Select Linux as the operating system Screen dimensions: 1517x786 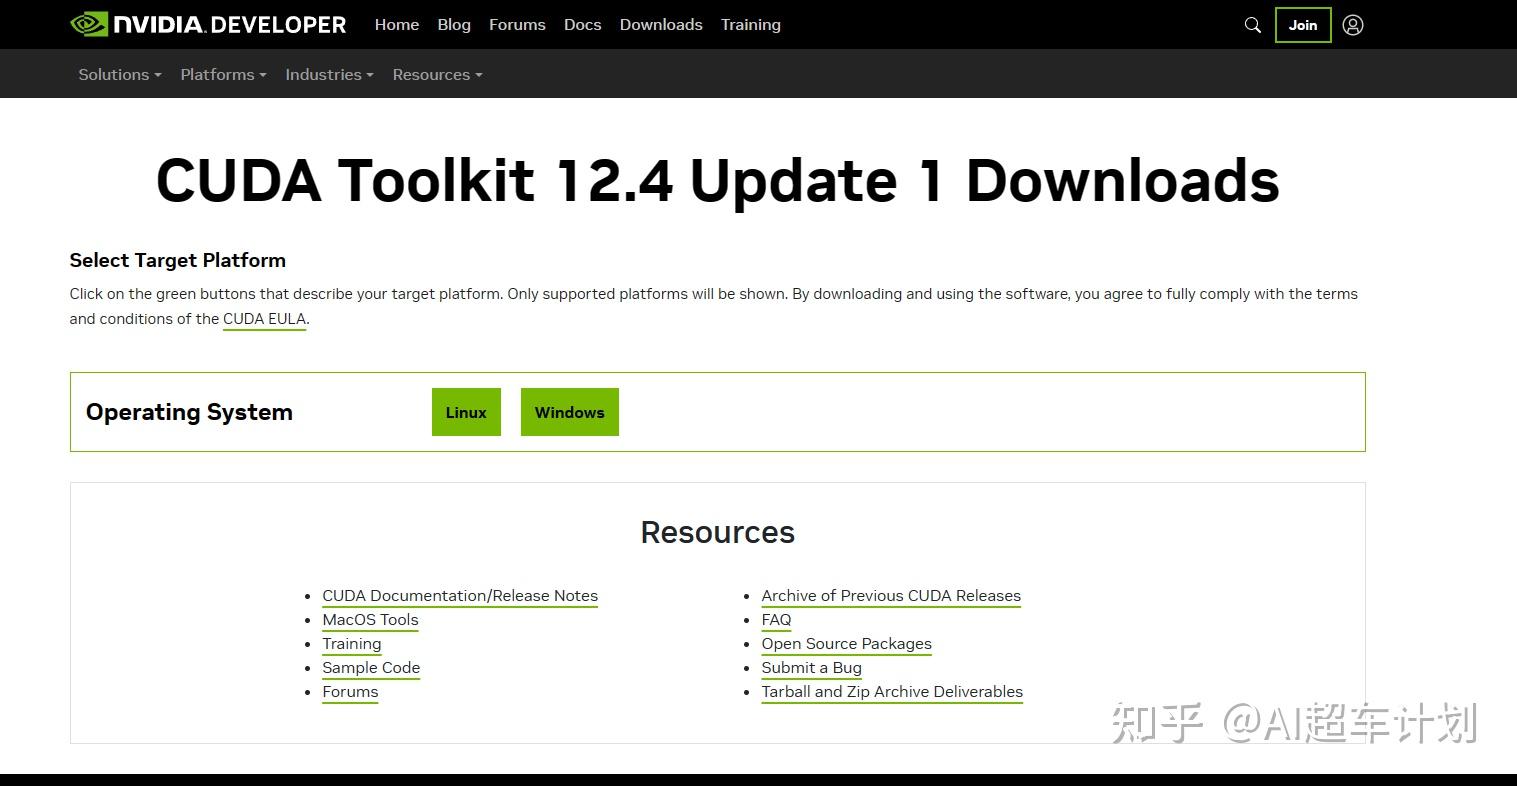pyautogui.click(x=465, y=411)
